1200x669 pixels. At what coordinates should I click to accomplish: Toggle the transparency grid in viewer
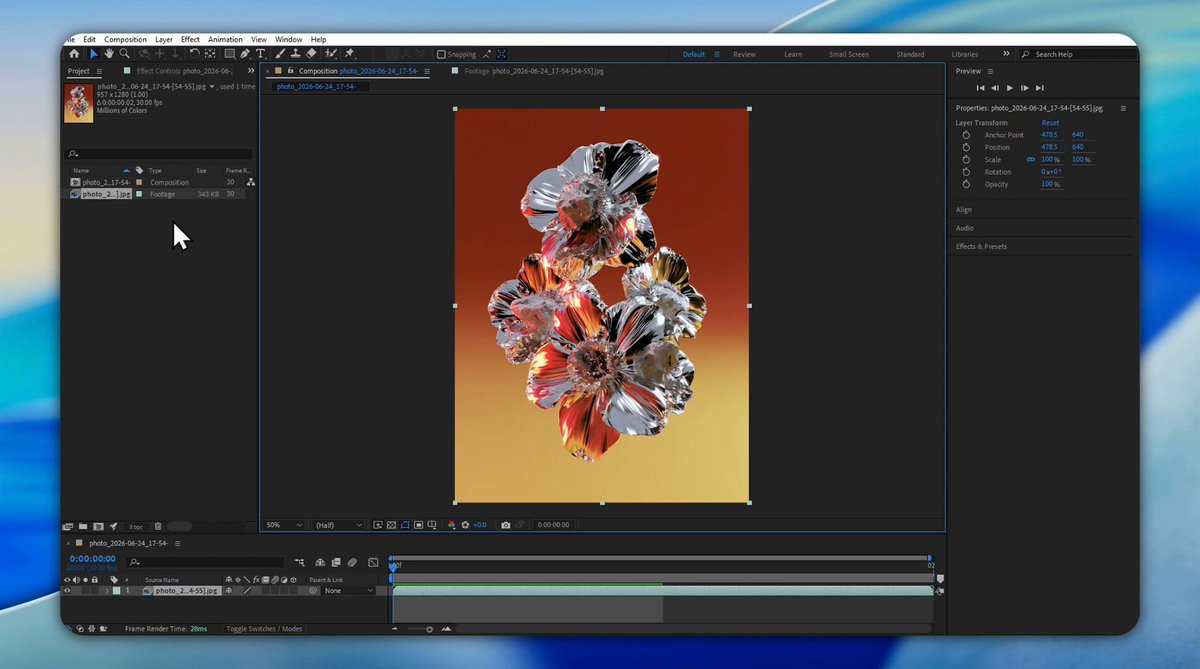click(391, 525)
